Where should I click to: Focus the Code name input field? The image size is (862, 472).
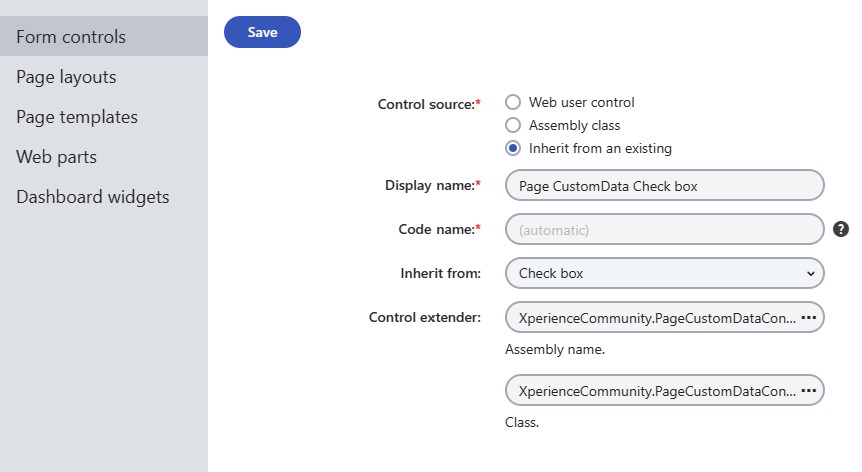click(664, 229)
